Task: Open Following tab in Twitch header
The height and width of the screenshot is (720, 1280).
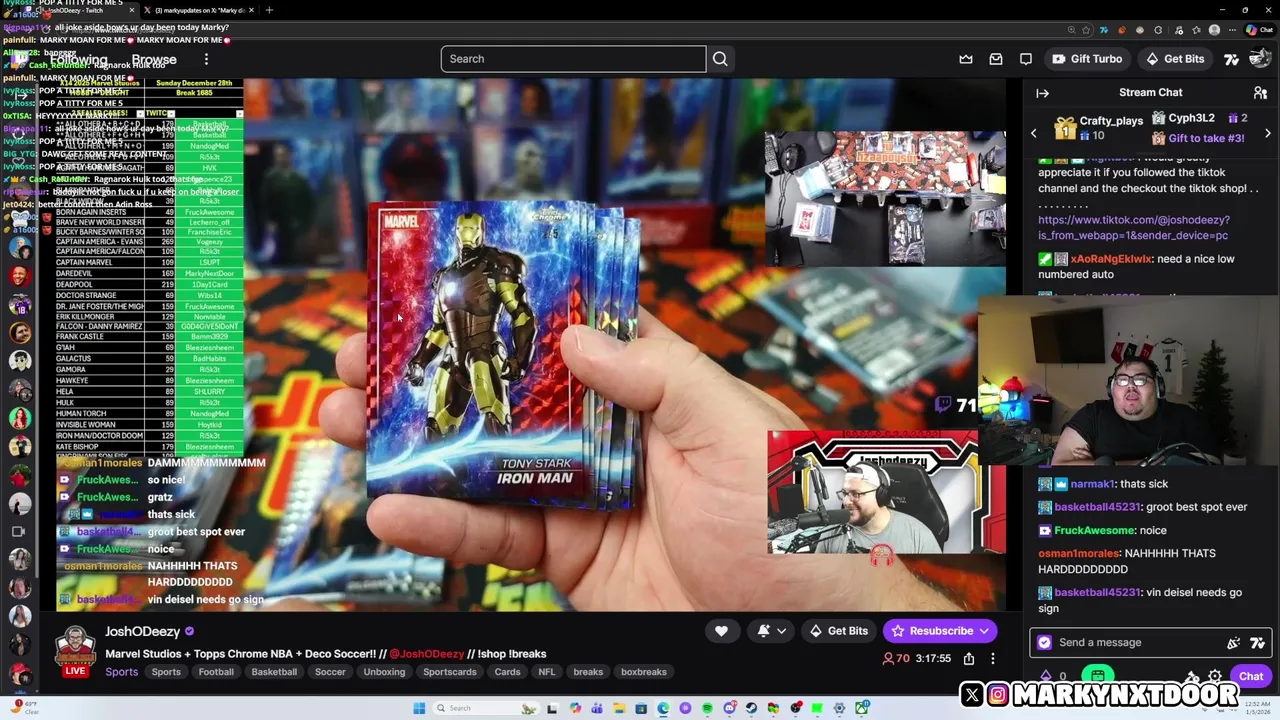Action: point(79,60)
